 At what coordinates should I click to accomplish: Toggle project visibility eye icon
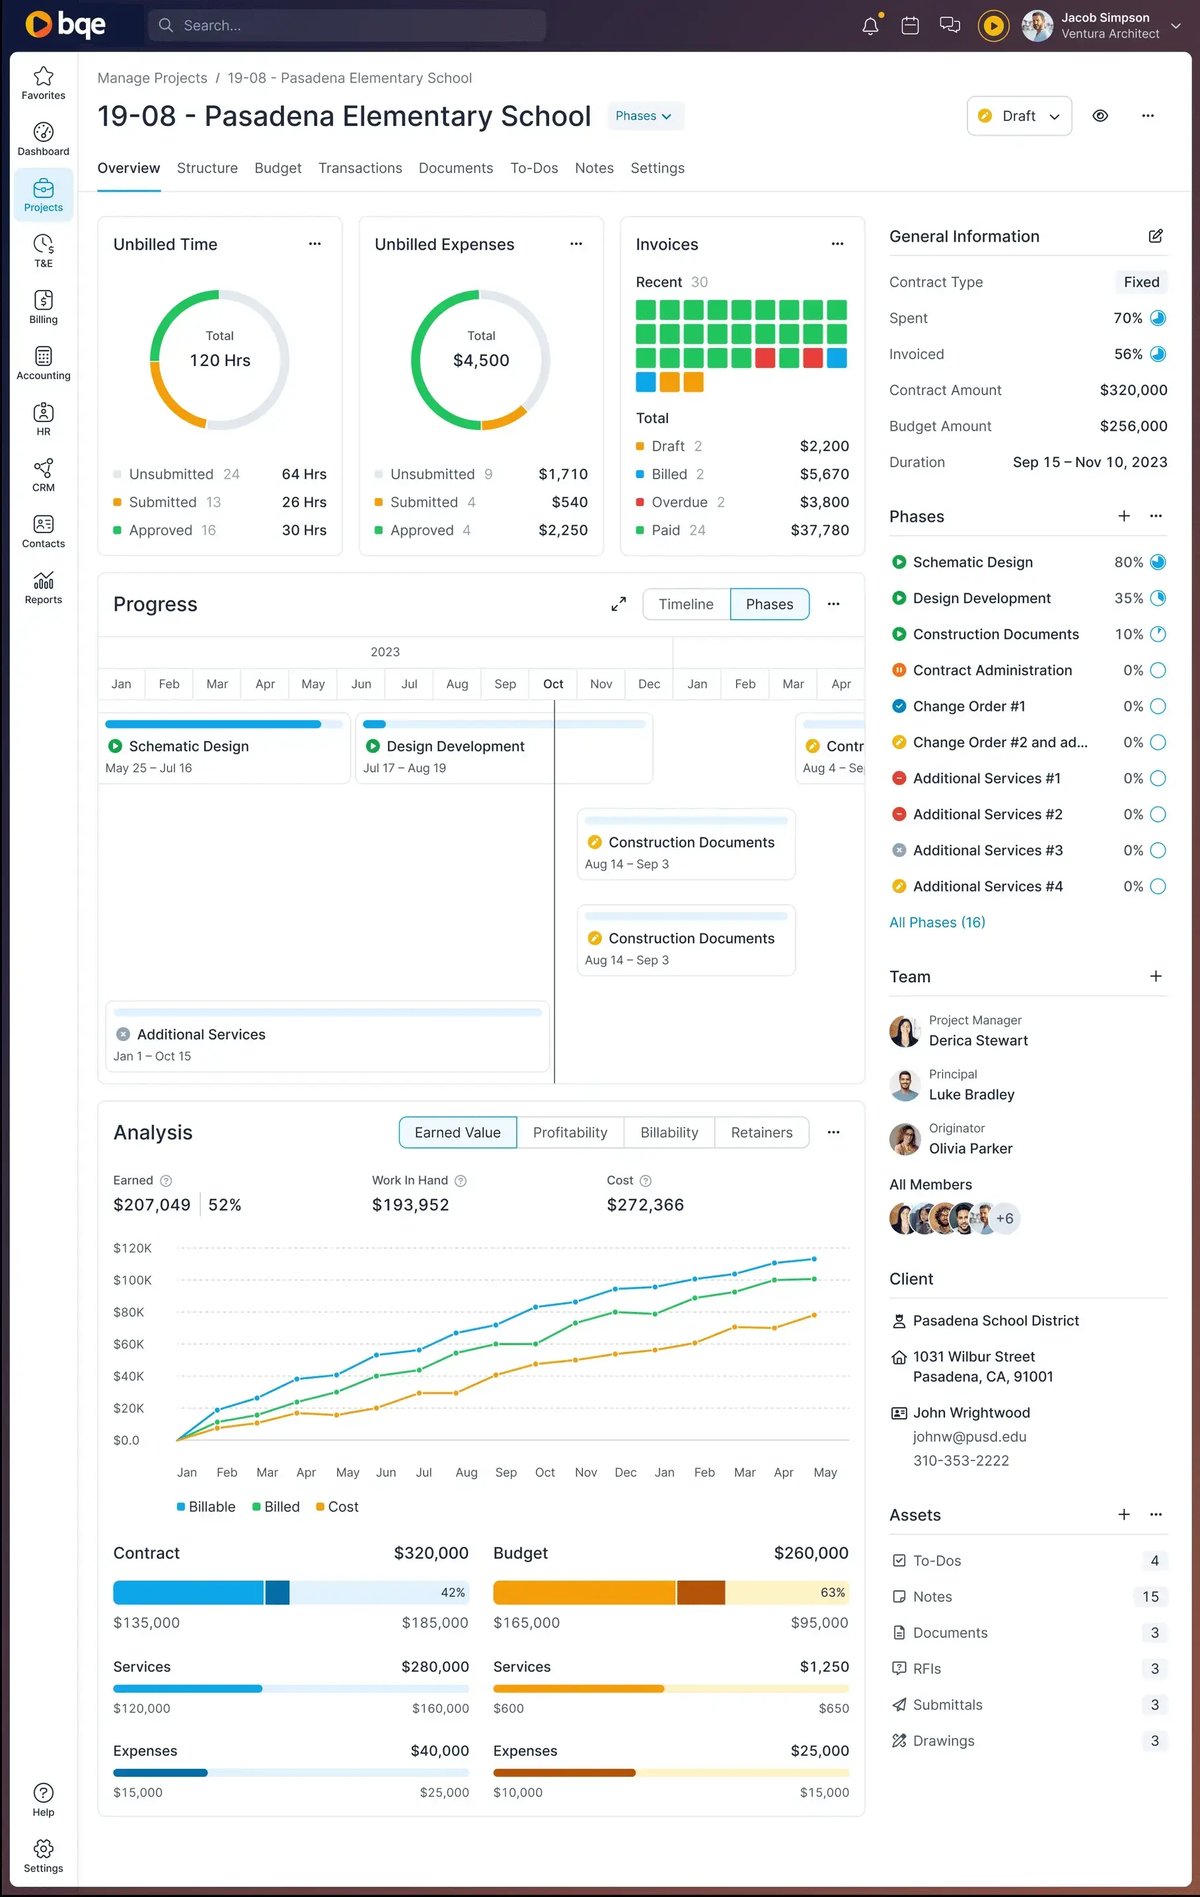pyautogui.click(x=1100, y=116)
